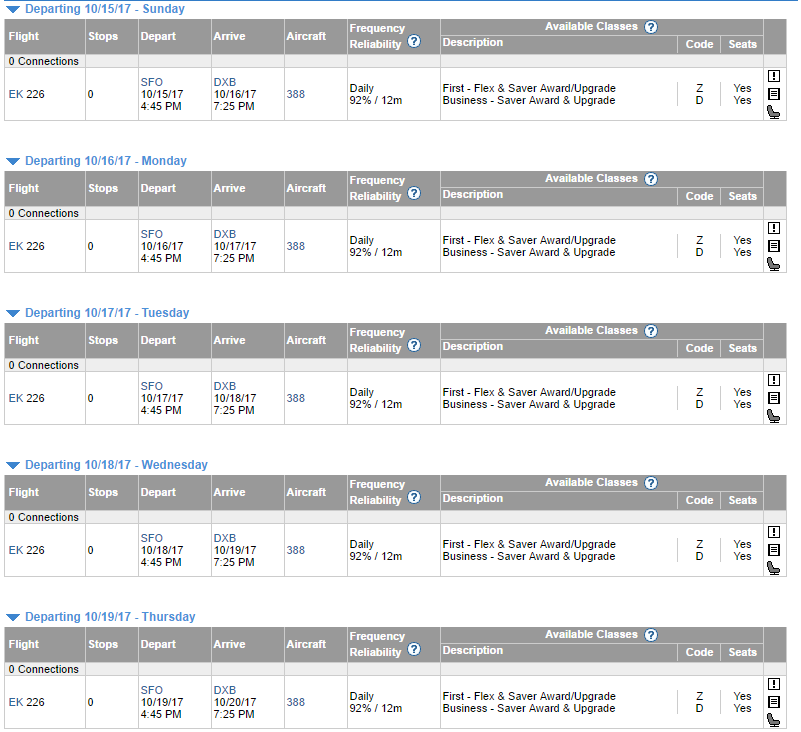Screen dimensions: 801x732
Task: Click DXB airport link arriving 10/18/17
Action: tap(225, 386)
